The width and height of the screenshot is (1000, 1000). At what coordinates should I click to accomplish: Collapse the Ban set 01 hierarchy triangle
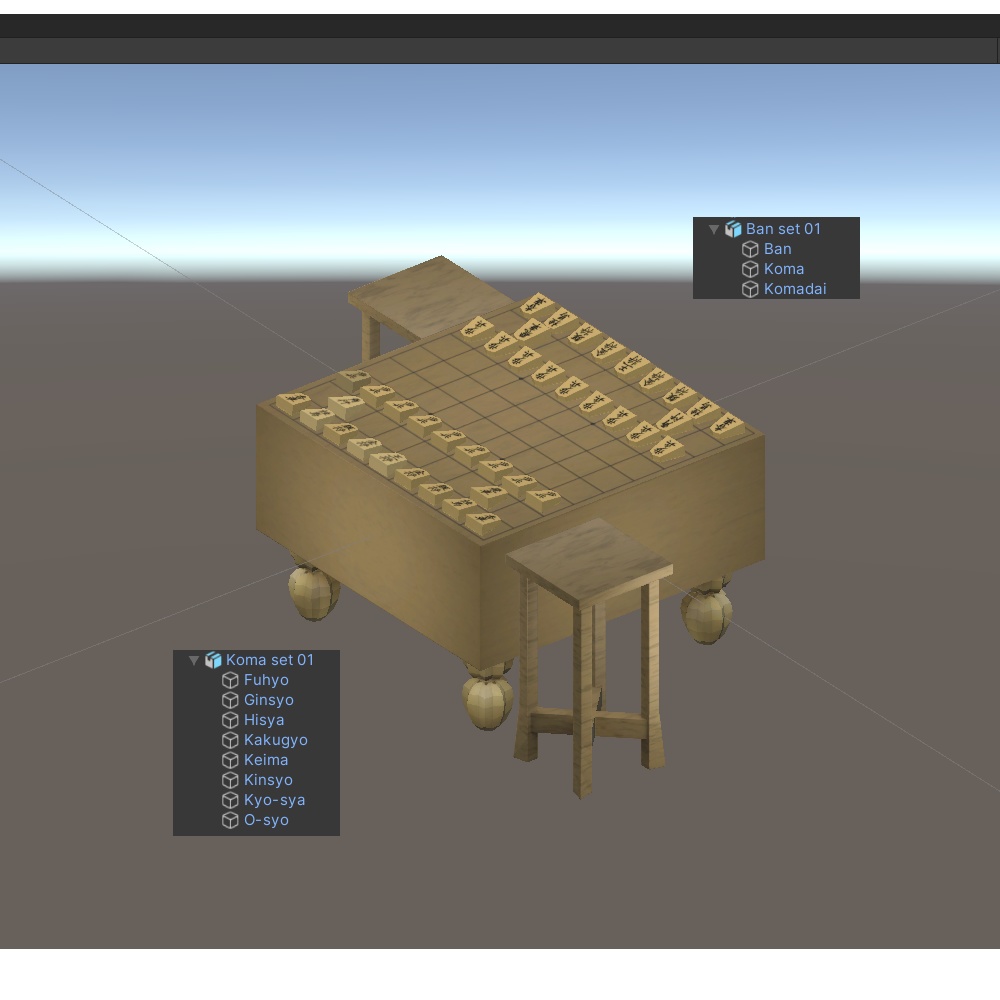click(x=713, y=228)
